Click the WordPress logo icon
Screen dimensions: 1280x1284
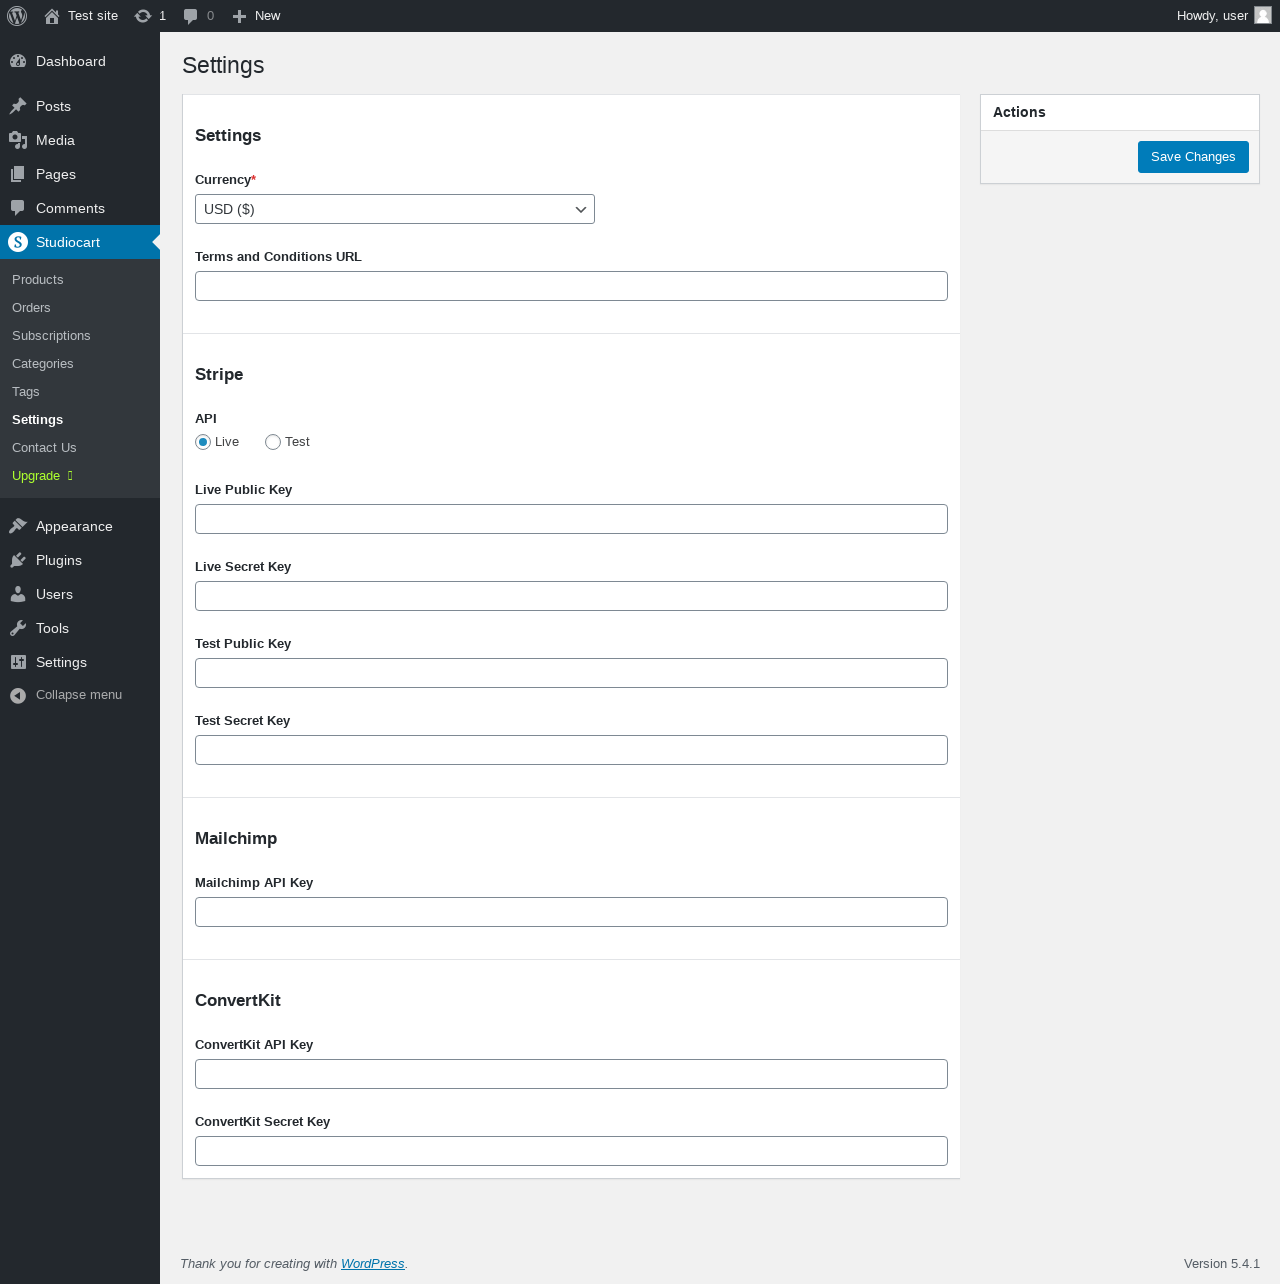[17, 16]
